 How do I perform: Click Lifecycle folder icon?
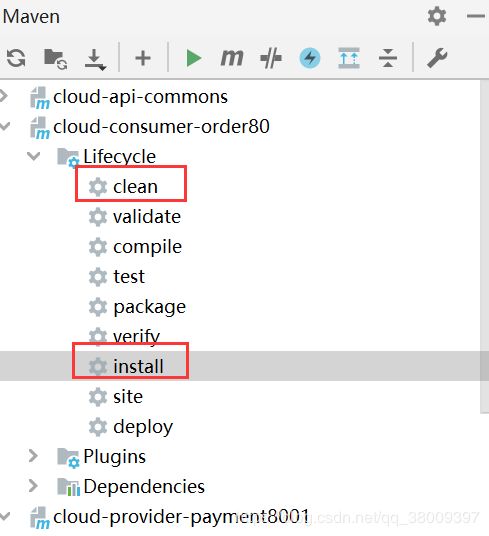68,158
